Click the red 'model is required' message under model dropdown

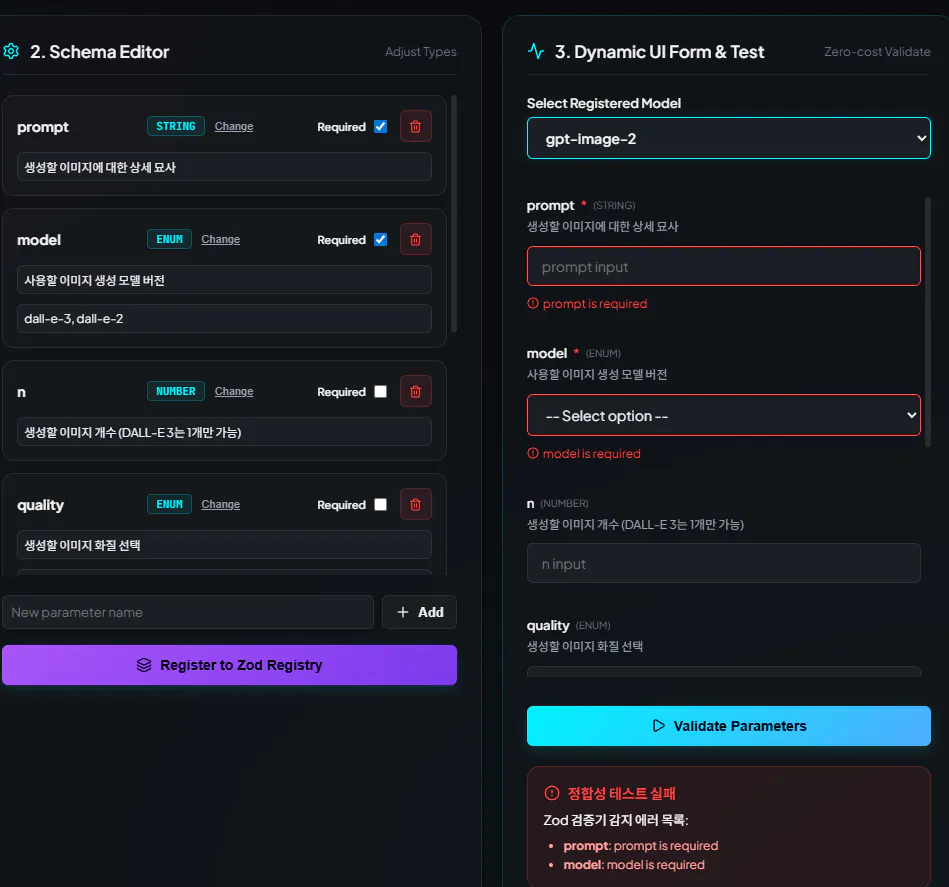pos(591,454)
